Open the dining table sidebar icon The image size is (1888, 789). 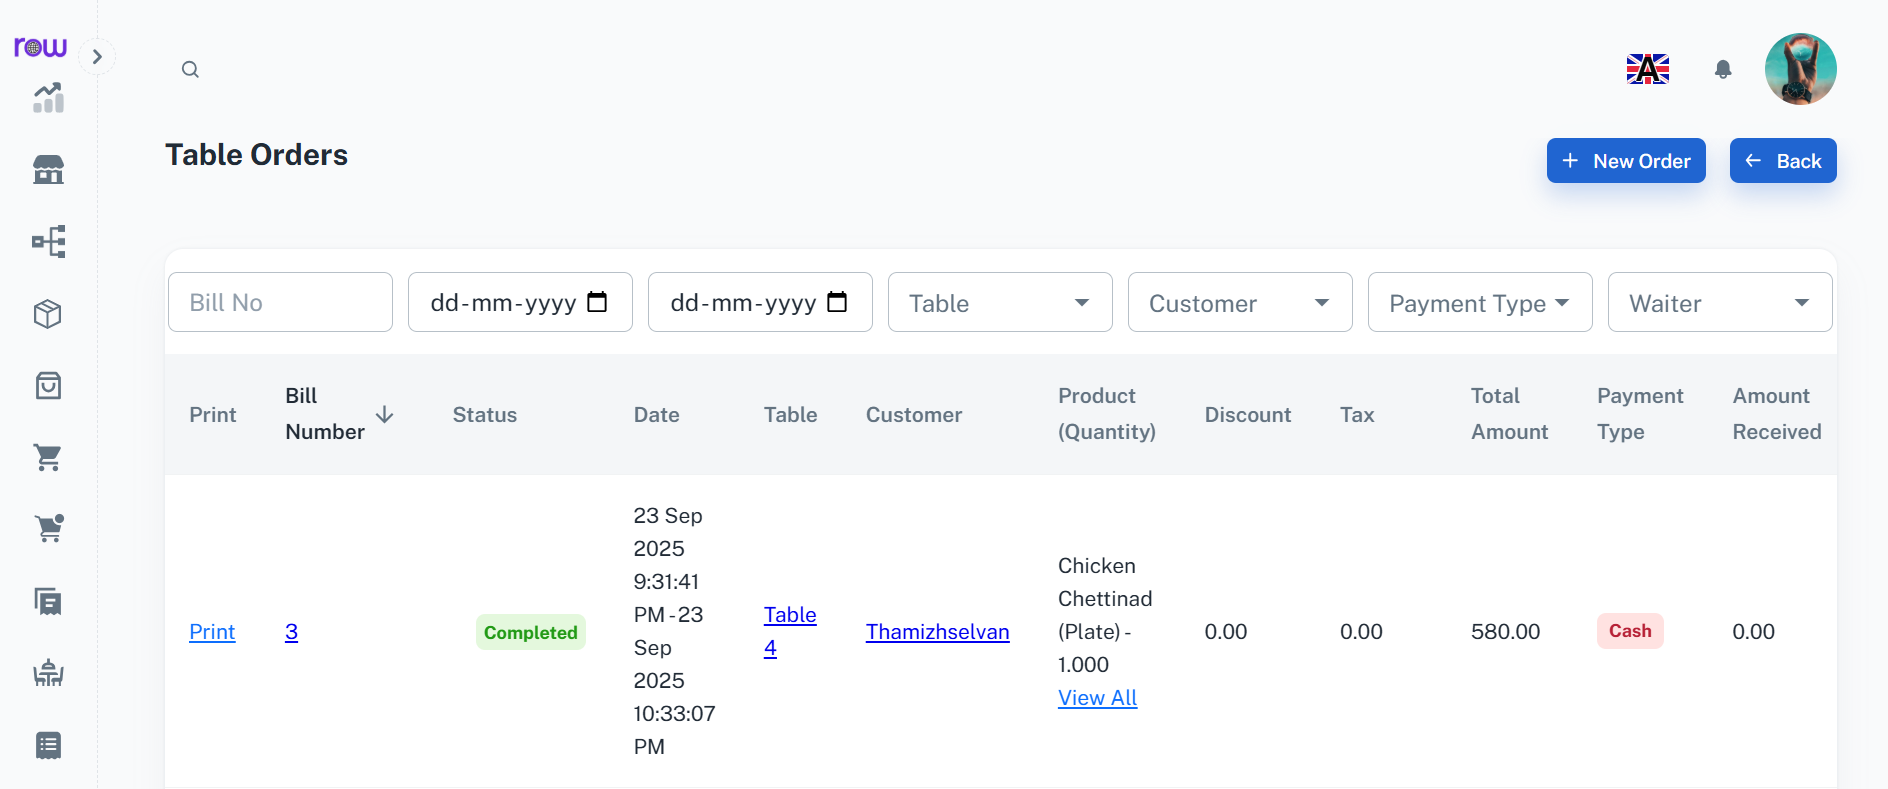(x=48, y=673)
